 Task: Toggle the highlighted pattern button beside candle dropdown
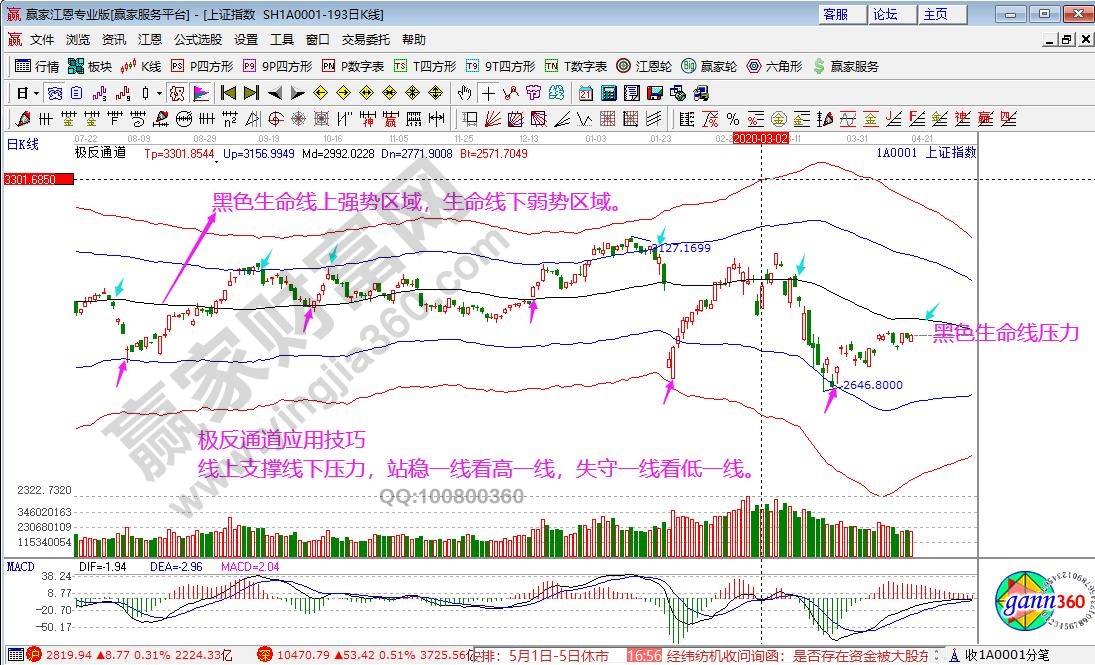pos(176,93)
